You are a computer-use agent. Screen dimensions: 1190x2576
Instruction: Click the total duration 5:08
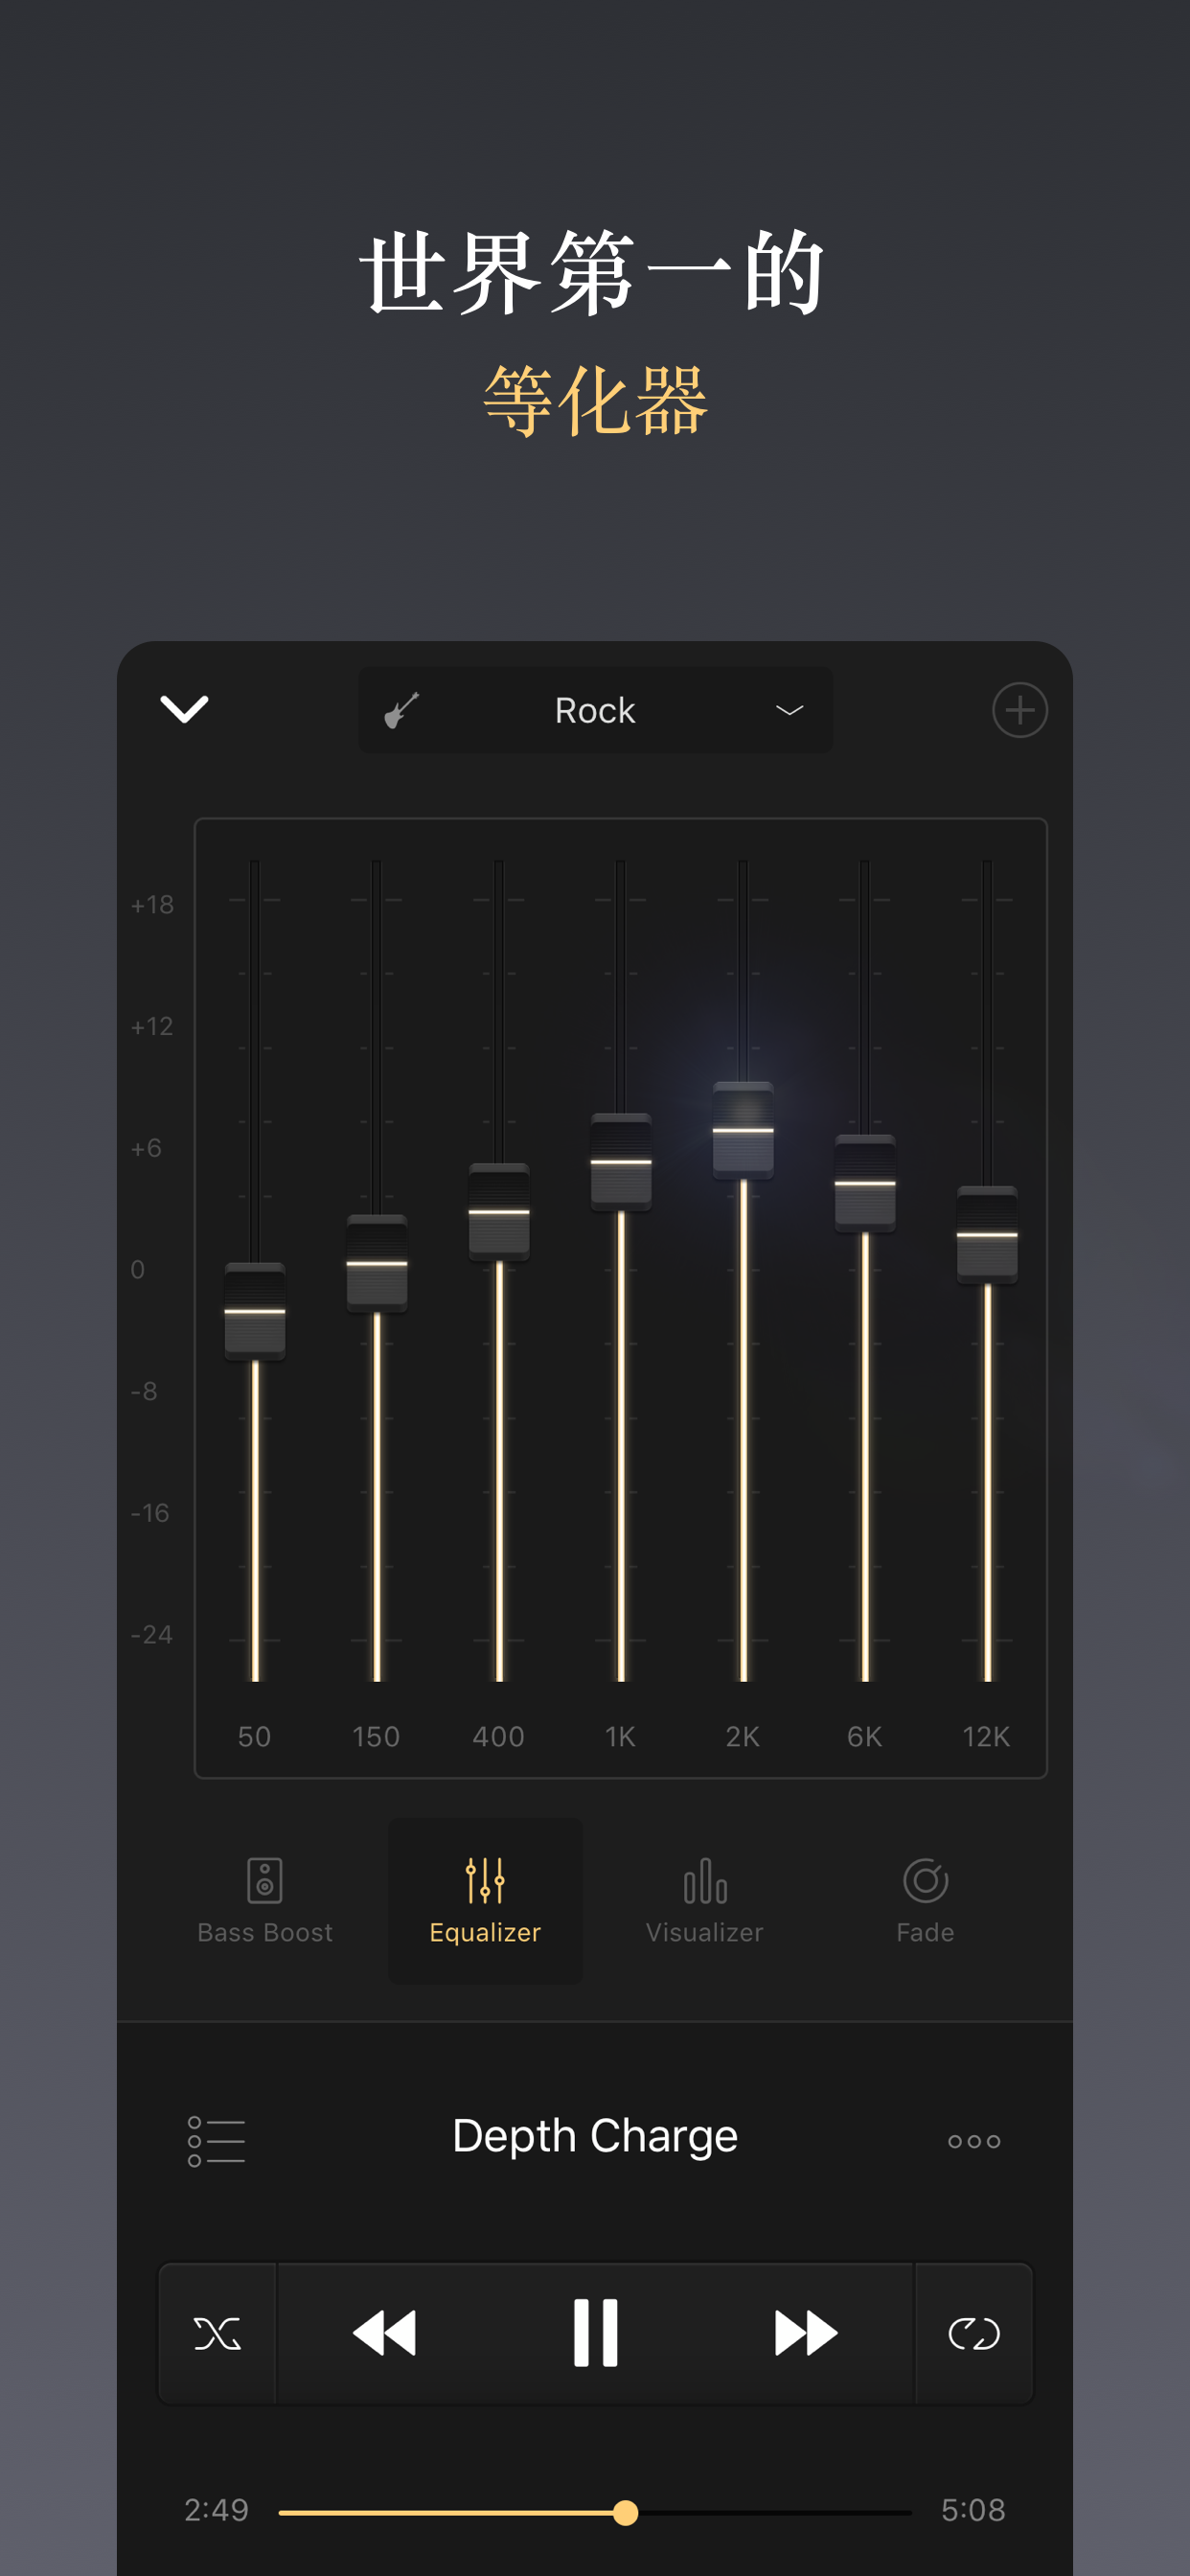973,2510
